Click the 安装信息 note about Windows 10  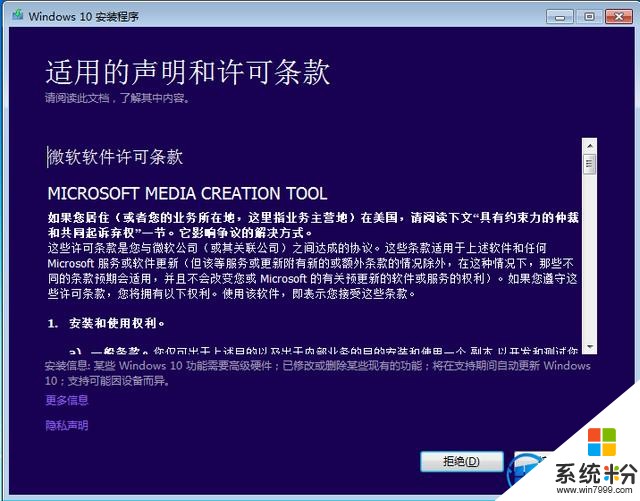coord(318,373)
